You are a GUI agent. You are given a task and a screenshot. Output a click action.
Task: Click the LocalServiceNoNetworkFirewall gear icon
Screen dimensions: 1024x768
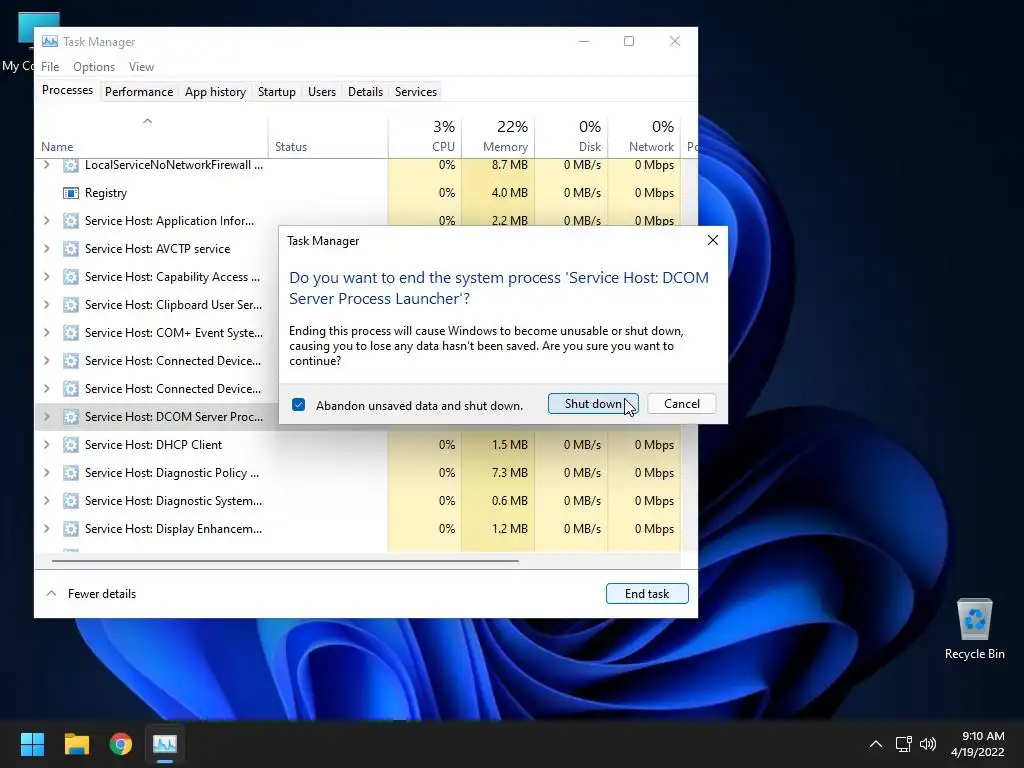[x=71, y=165]
